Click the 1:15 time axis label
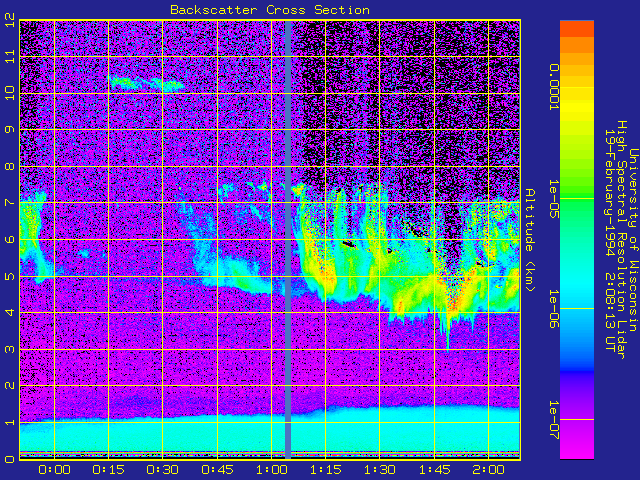Viewport: 640px width, 480px height. click(x=325, y=470)
